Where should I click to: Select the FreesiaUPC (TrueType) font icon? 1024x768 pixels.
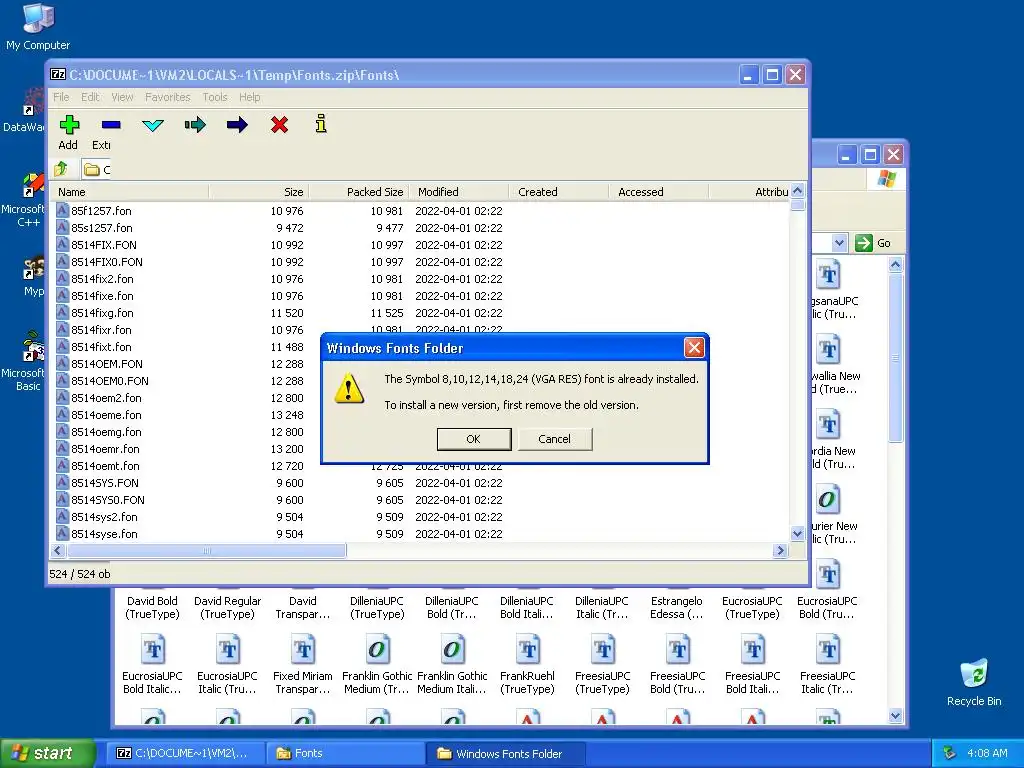click(603, 650)
